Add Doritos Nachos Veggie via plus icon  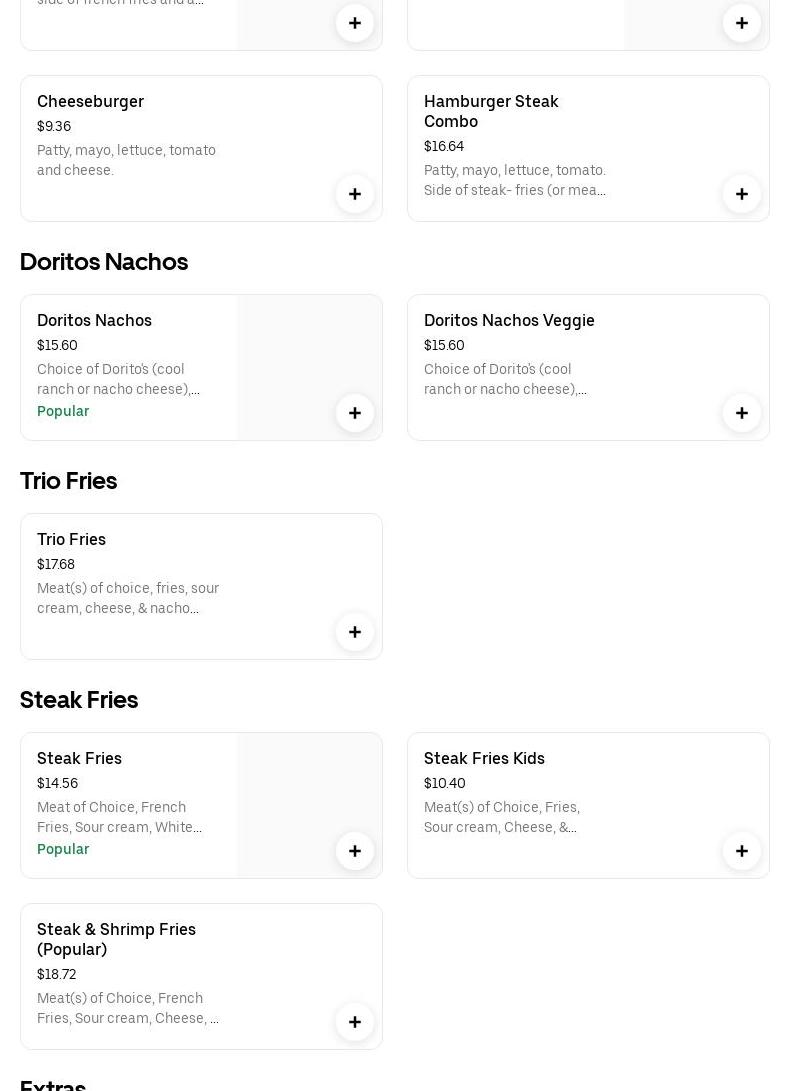[742, 413]
